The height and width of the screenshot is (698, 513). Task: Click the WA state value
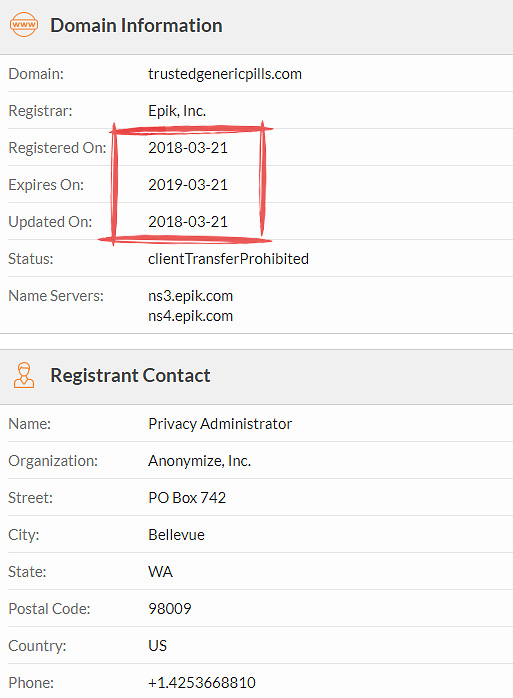point(160,572)
